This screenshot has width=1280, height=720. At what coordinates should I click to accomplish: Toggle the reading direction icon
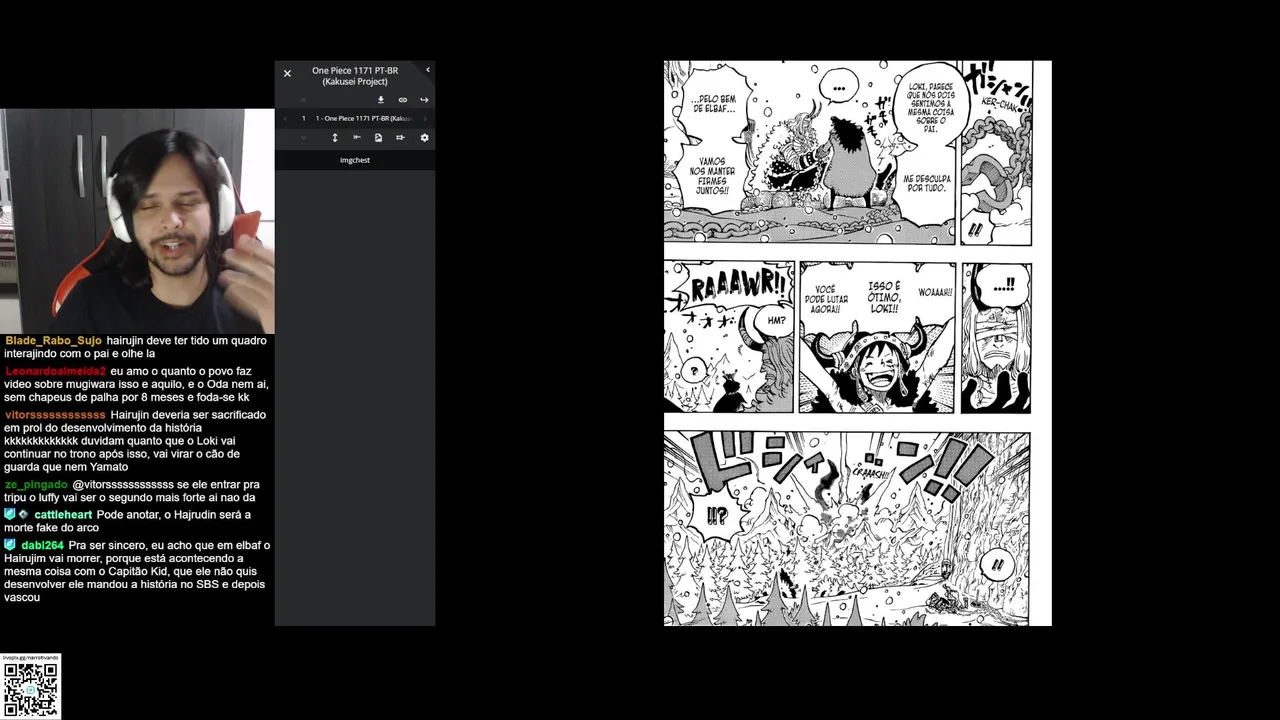pos(357,138)
